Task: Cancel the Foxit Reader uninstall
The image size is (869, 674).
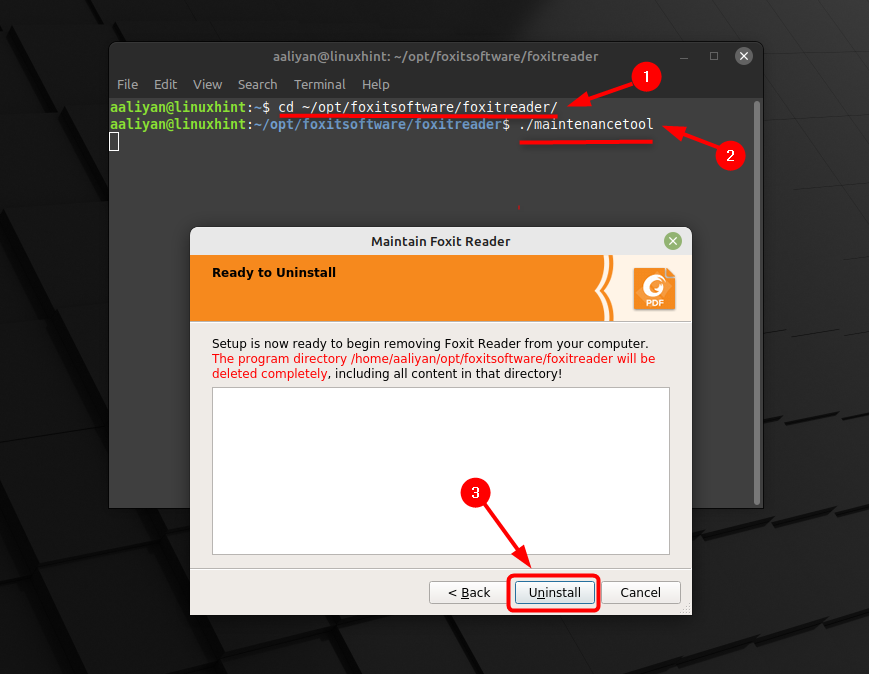Action: (641, 593)
